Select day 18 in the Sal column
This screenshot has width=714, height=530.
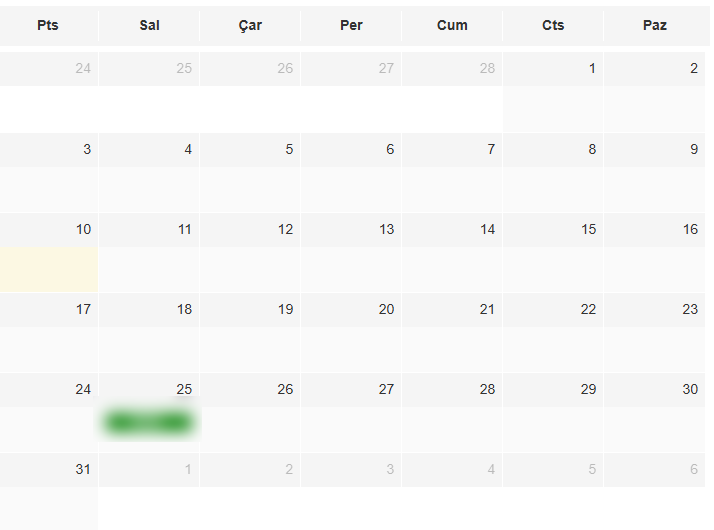click(x=184, y=309)
